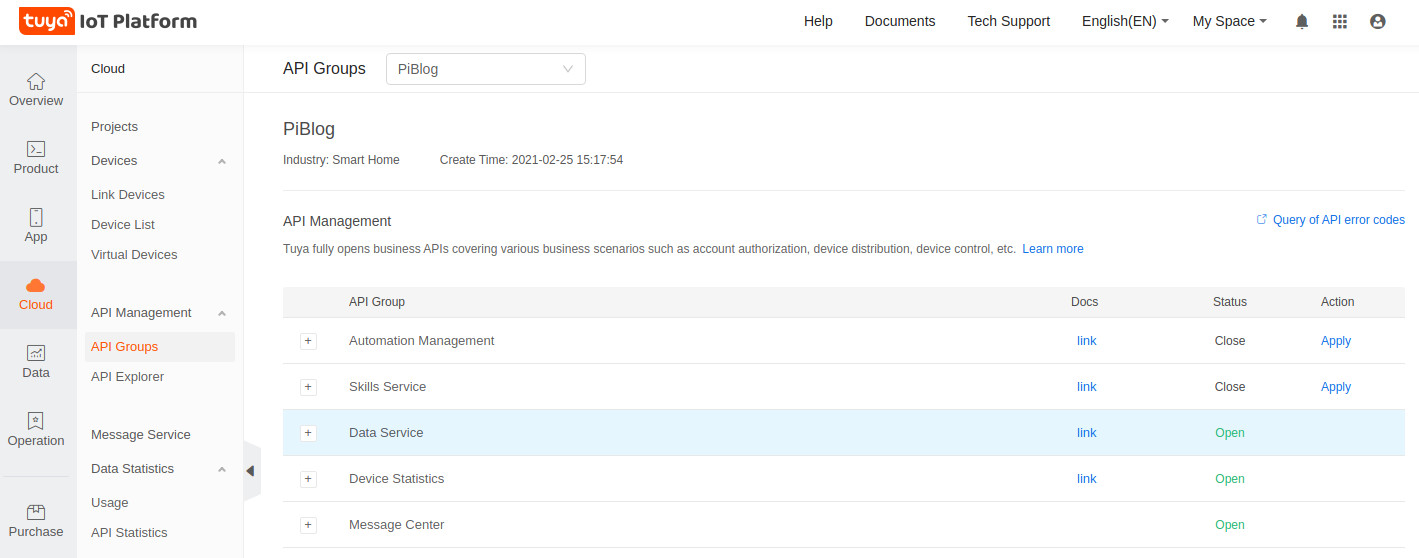Open the PiBlog project dropdown
The image size is (1419, 558).
coord(486,69)
